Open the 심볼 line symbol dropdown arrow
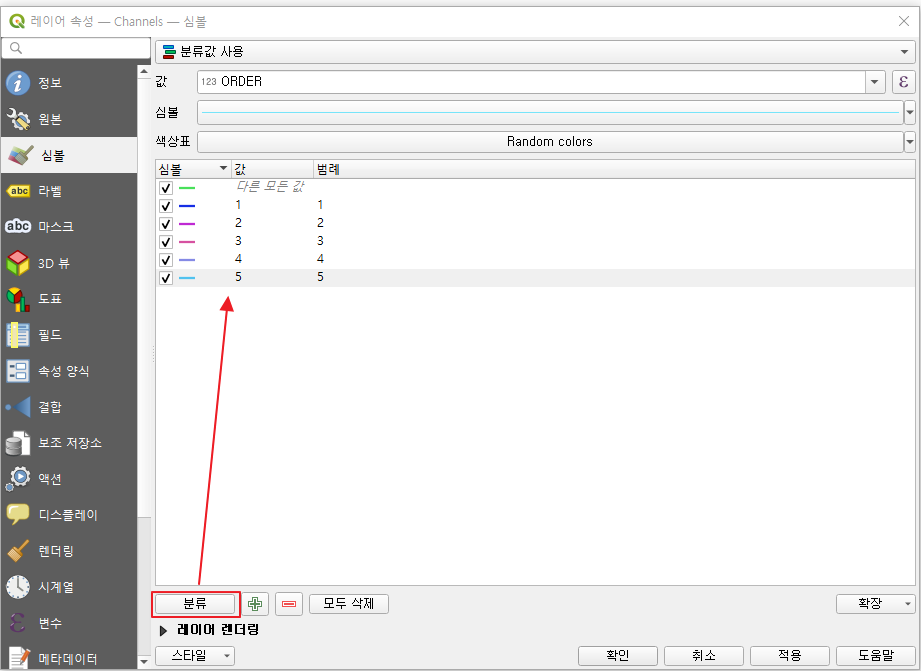 910,112
